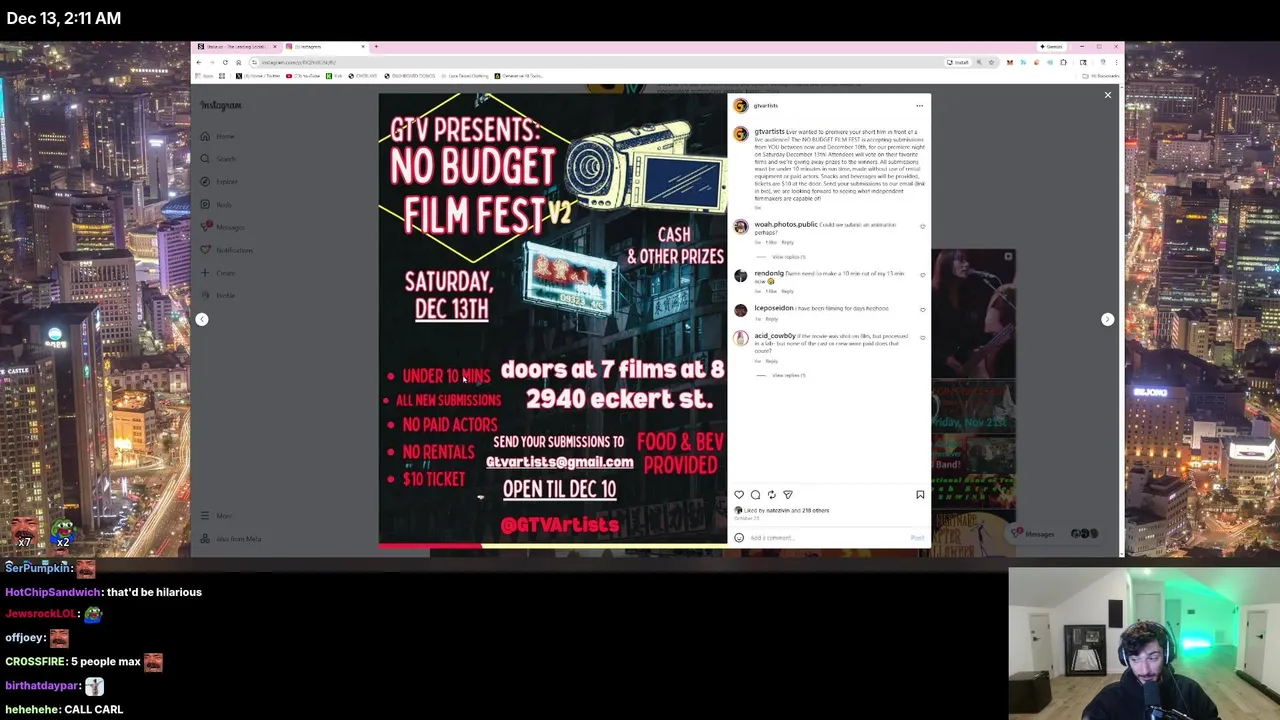Open Instagram Search in sidebar

[x=219, y=159]
